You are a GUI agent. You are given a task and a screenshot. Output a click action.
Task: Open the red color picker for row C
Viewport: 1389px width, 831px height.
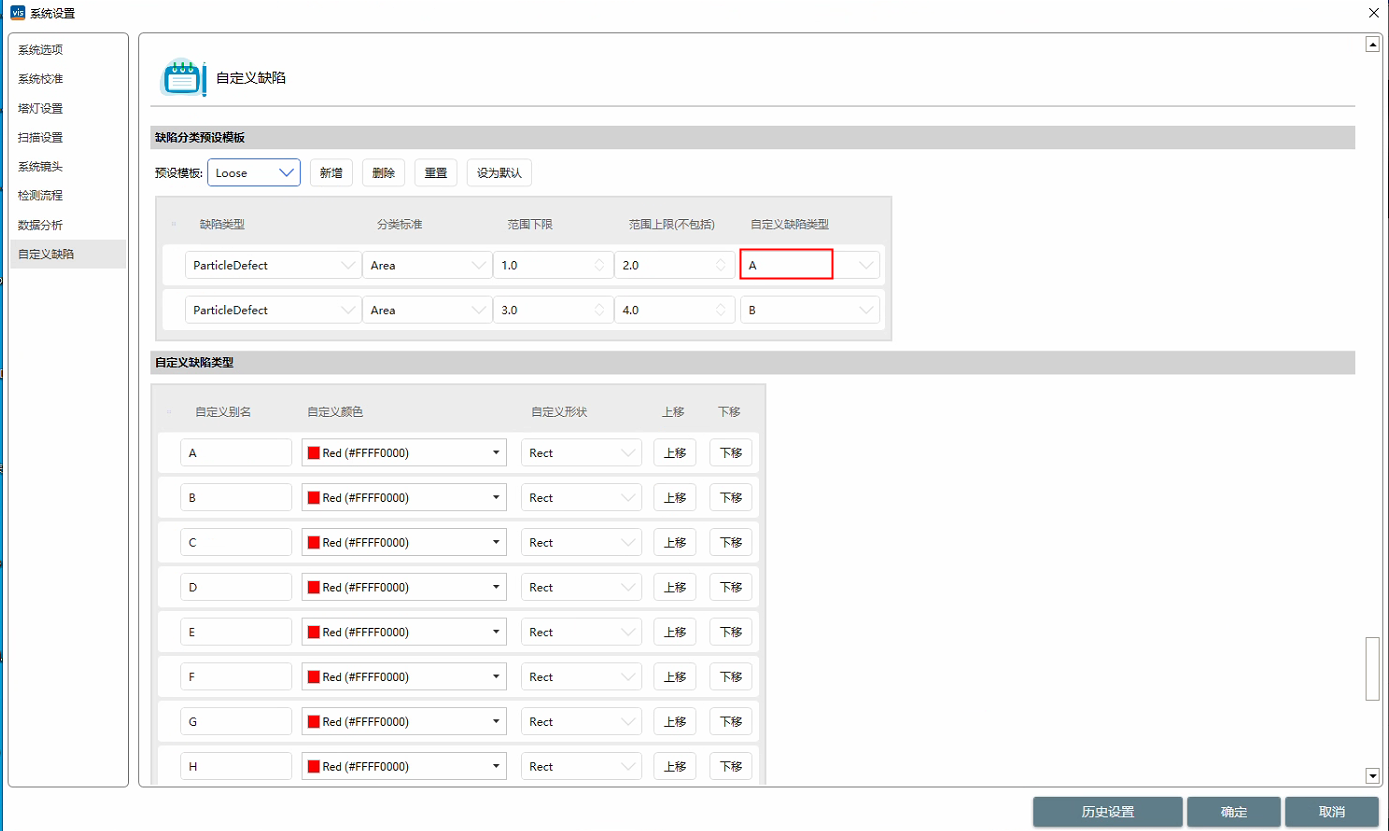[404, 543]
